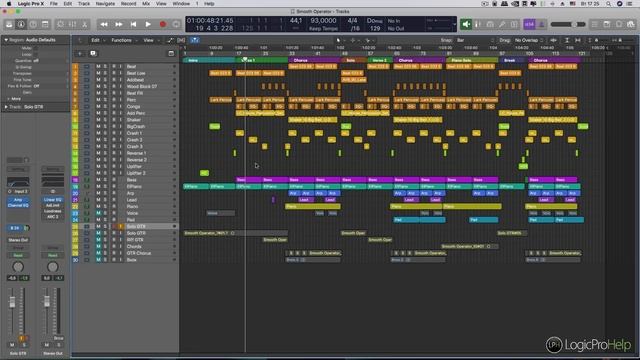Viewport: 640px width, 360px height.
Task: Open the left-click Pointer tool menu
Action: 340,40
